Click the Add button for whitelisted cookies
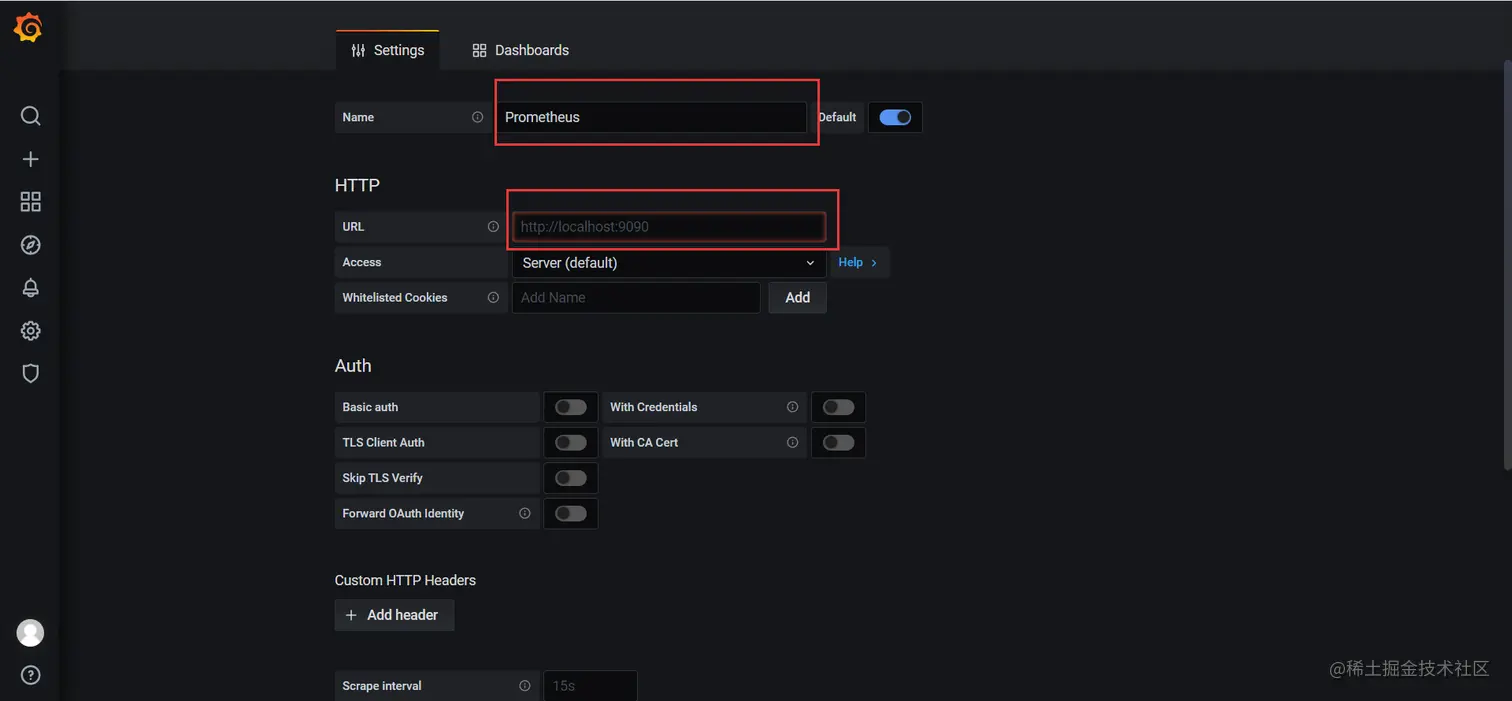The image size is (1512, 701). tap(798, 298)
